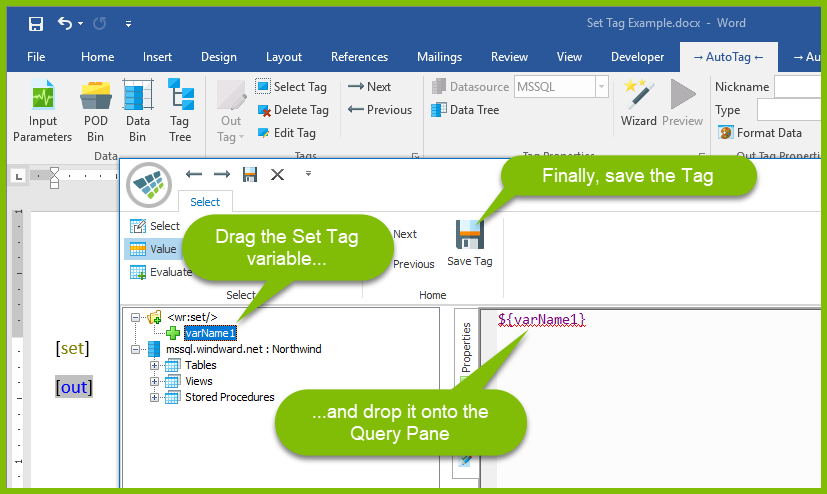Open Data Tree in ribbon
Image resolution: width=827 pixels, height=494 pixels.
tap(465, 110)
